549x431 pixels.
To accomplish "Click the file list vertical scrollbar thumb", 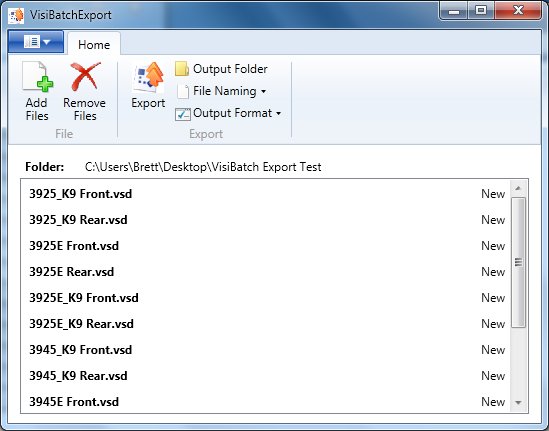I will [518, 263].
